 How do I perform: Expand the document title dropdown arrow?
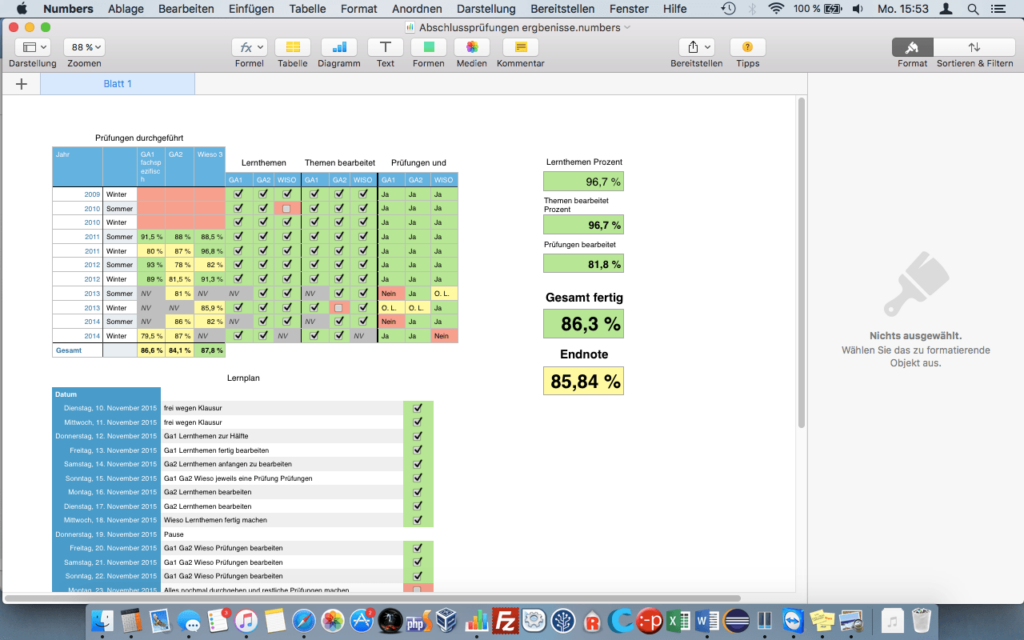(628, 27)
